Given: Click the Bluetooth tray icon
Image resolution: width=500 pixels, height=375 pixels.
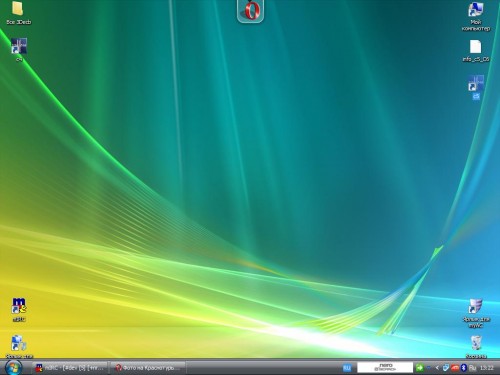Looking at the screenshot, I should (x=463, y=368).
